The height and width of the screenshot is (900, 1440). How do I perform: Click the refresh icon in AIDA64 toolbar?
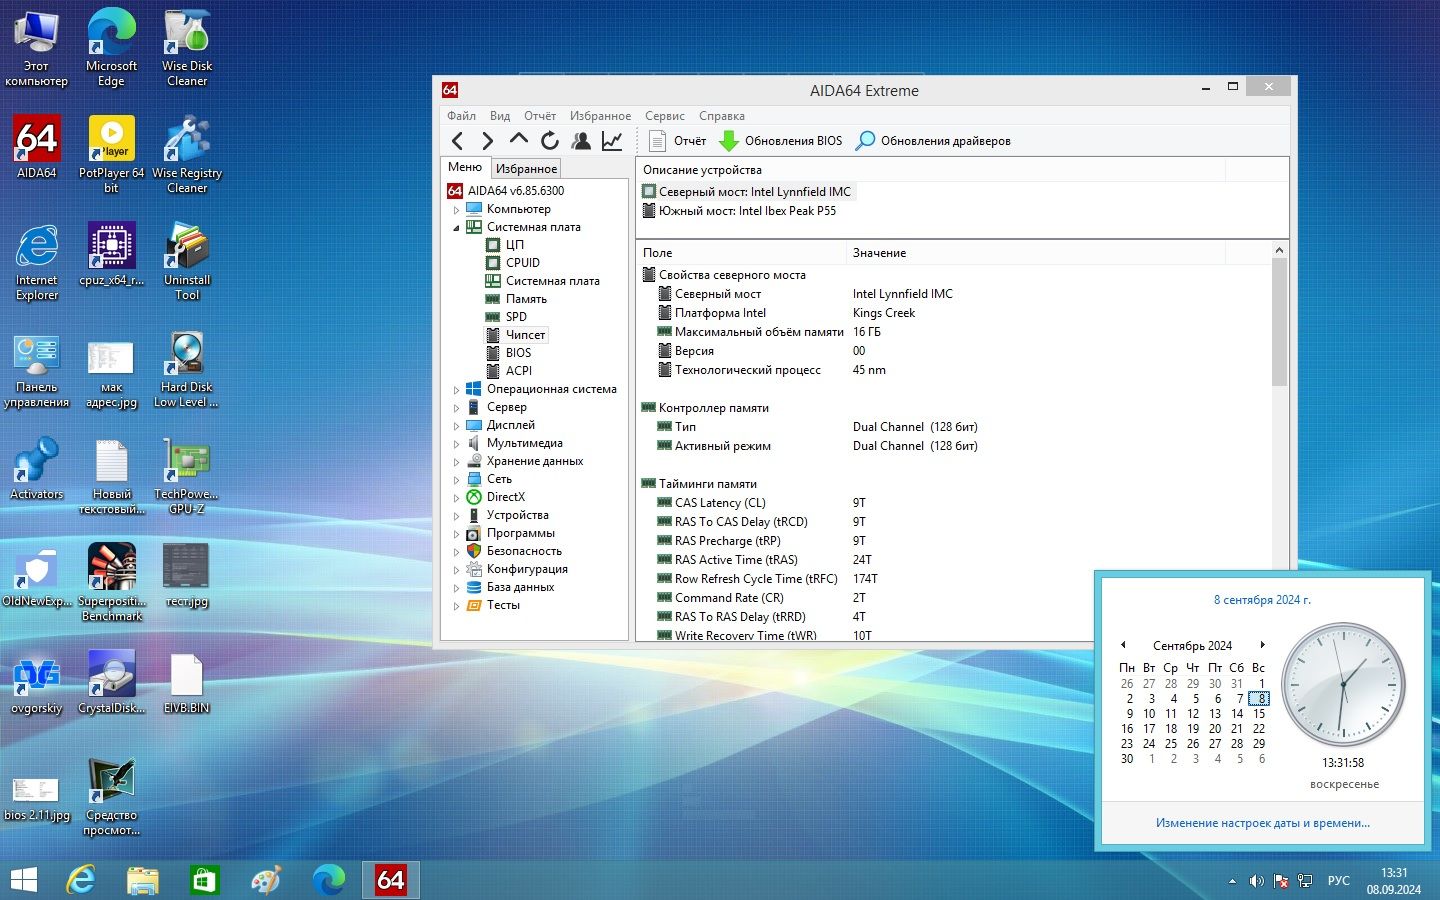coord(550,141)
